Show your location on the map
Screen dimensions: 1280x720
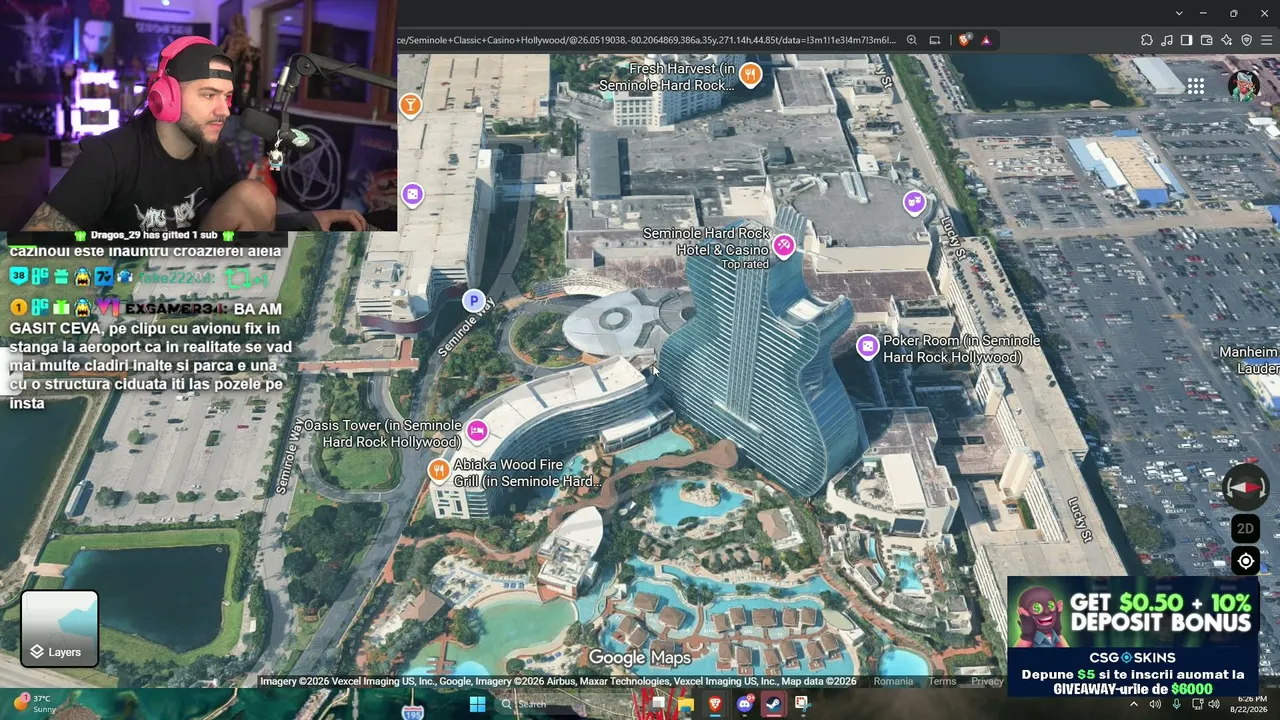pos(1246,561)
